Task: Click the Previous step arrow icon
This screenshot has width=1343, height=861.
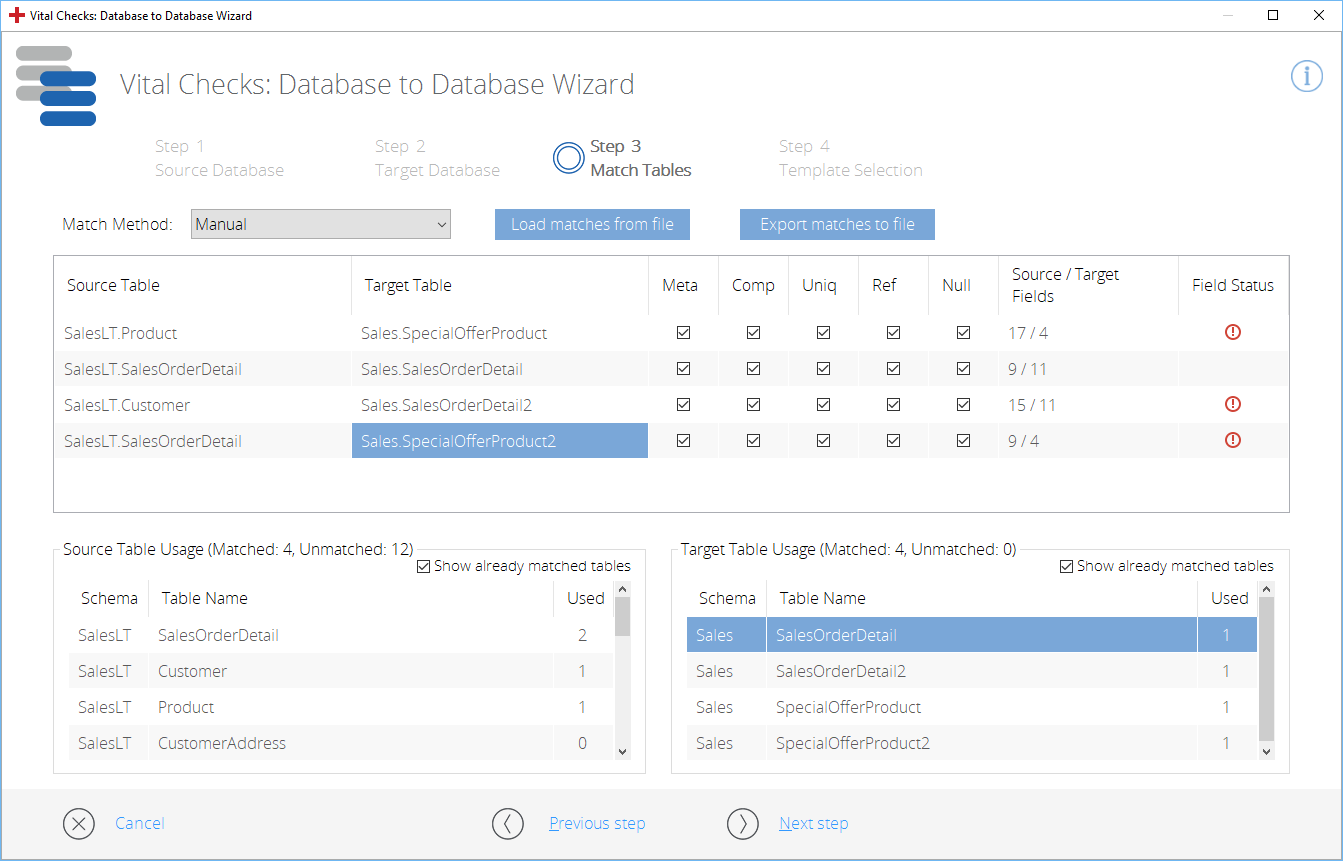Action: [x=508, y=823]
